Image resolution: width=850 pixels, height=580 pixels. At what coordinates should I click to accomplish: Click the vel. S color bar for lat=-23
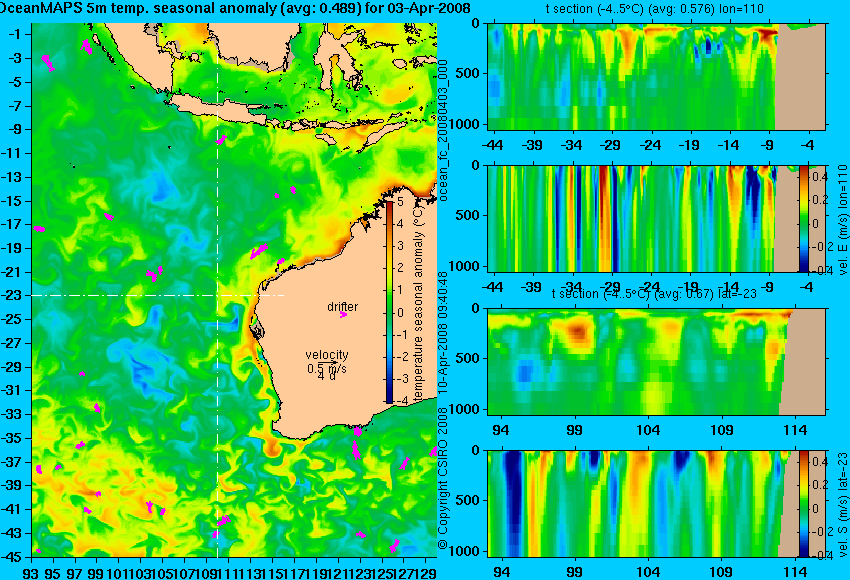point(804,504)
